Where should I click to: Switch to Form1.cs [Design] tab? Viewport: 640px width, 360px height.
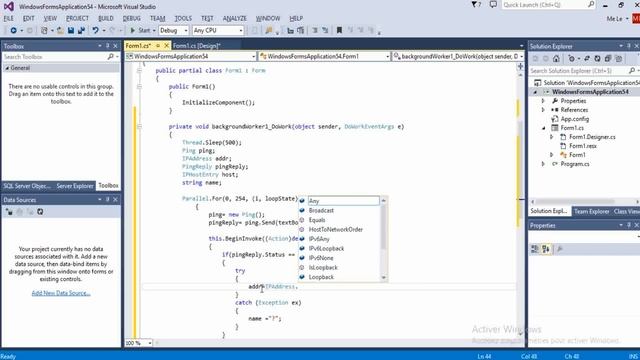[197, 46]
